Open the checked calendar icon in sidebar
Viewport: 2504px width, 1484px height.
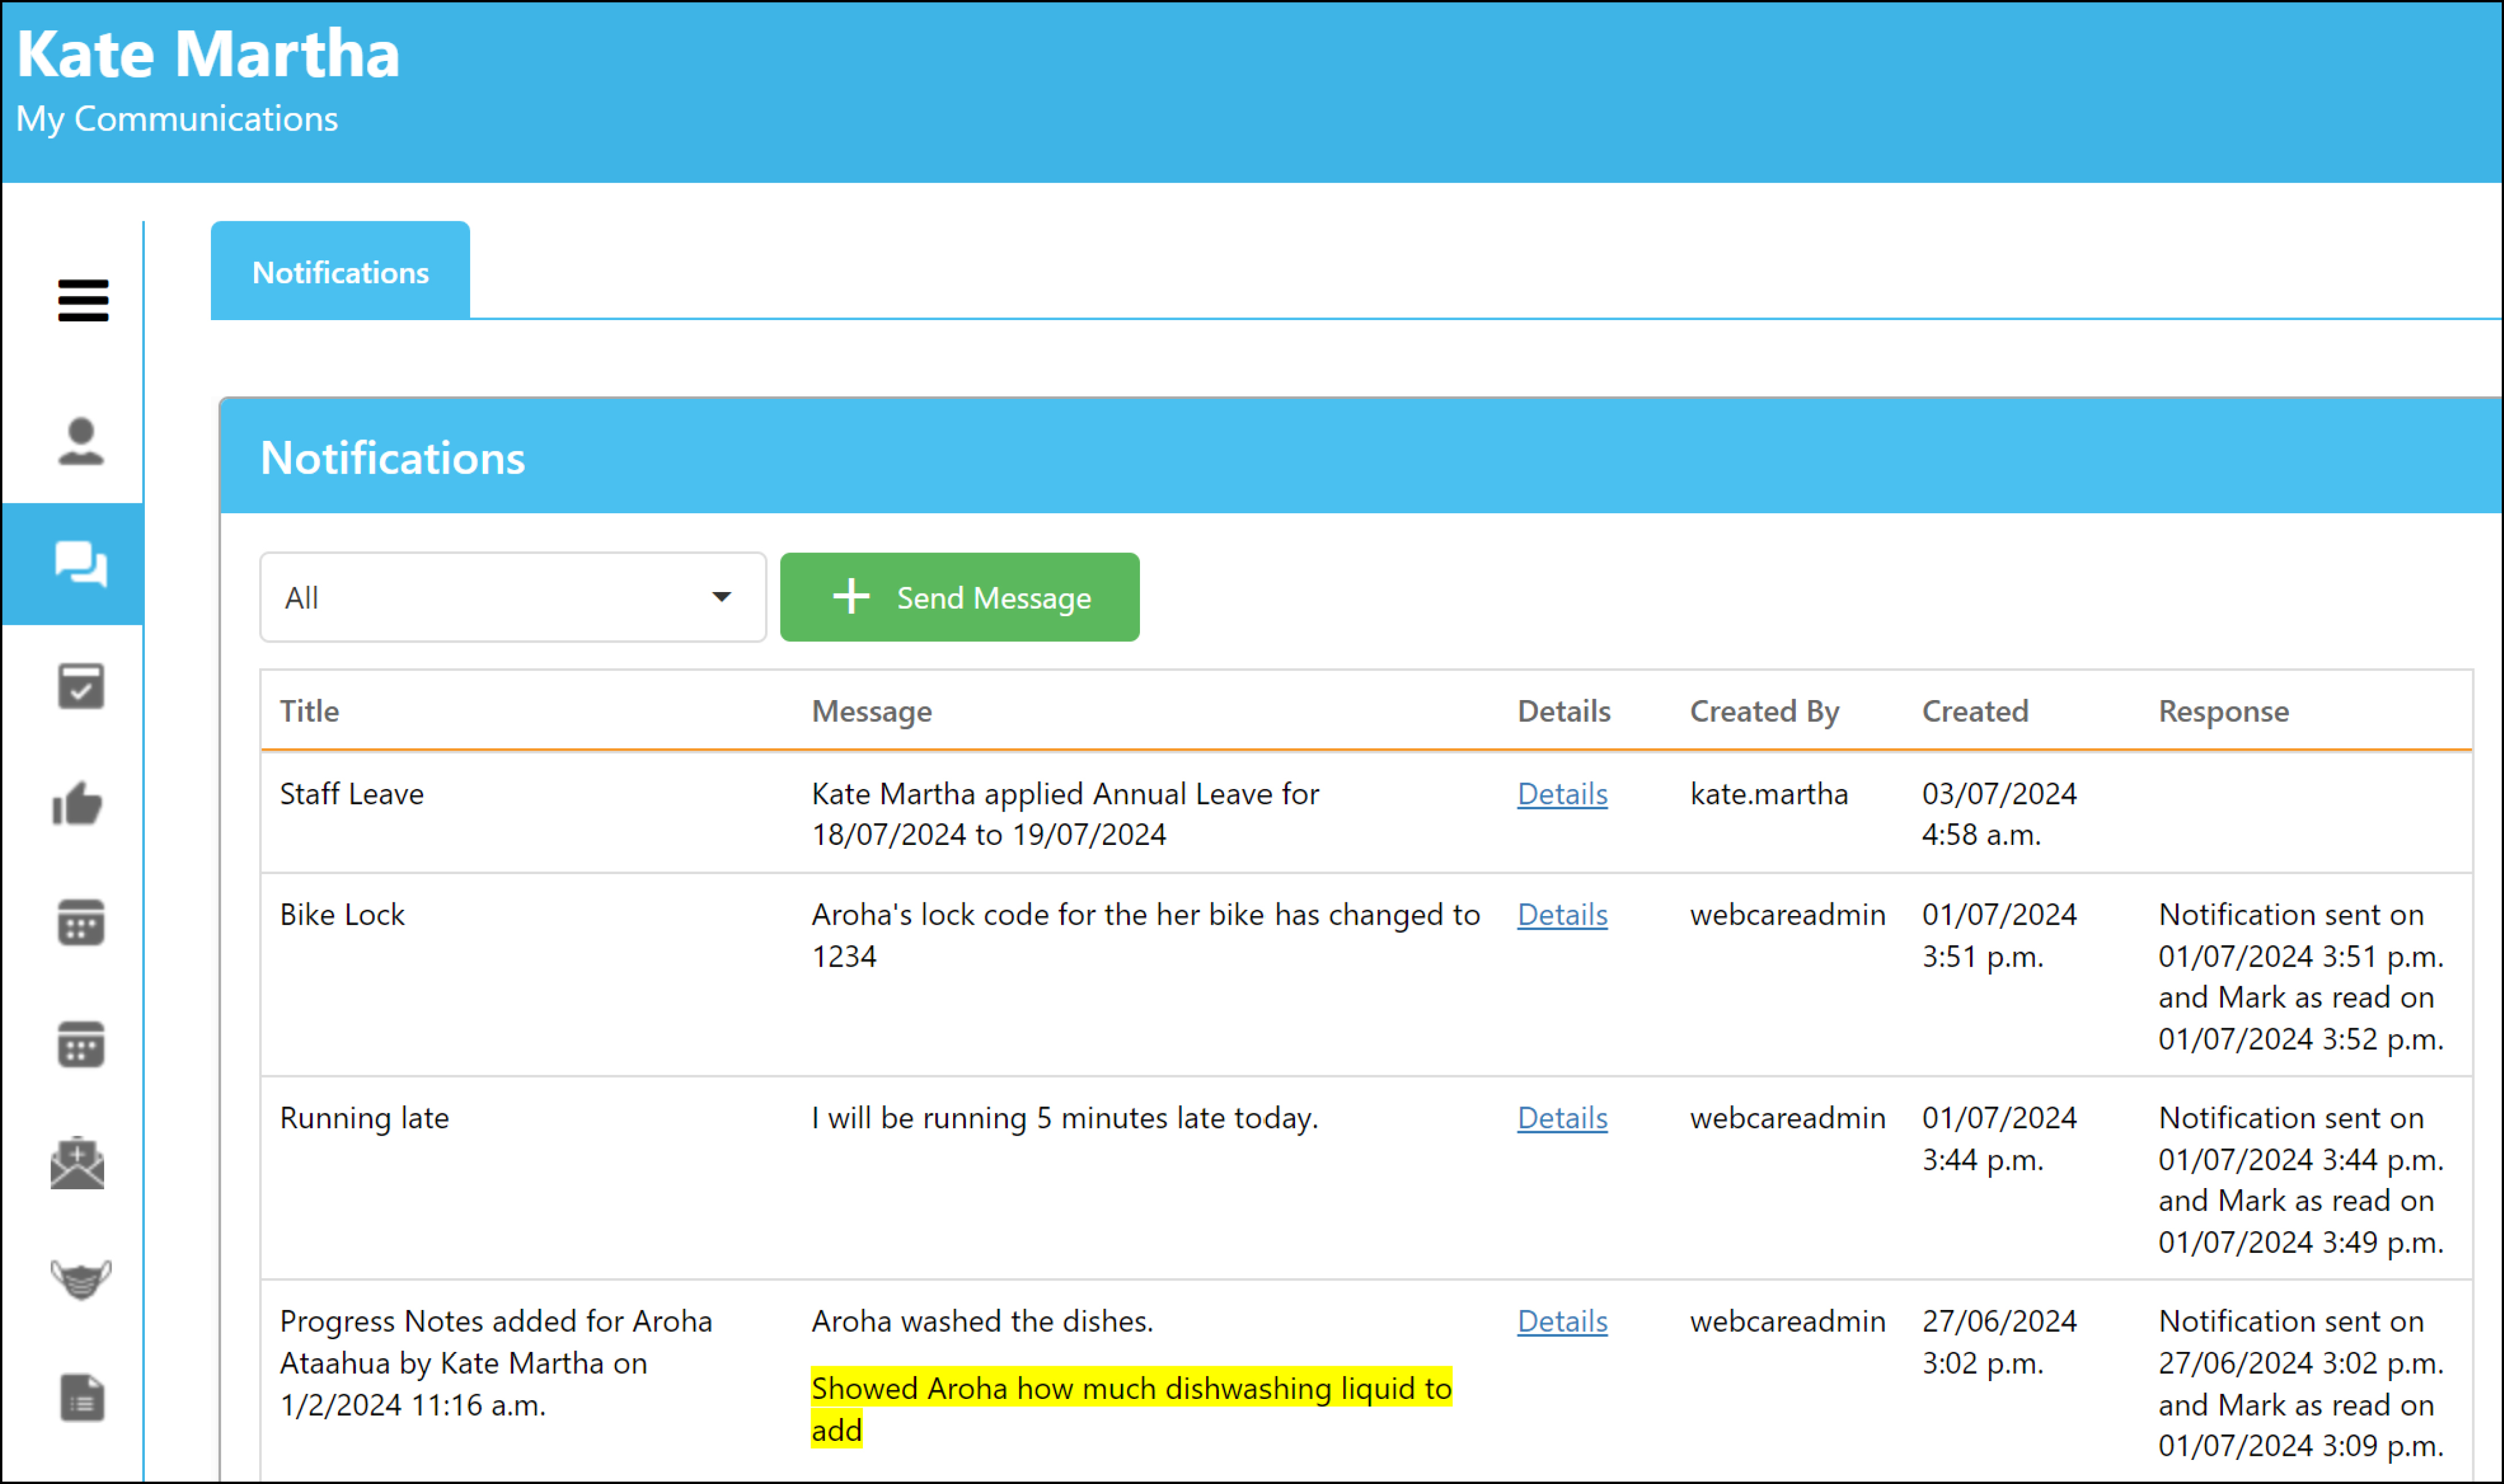point(80,686)
